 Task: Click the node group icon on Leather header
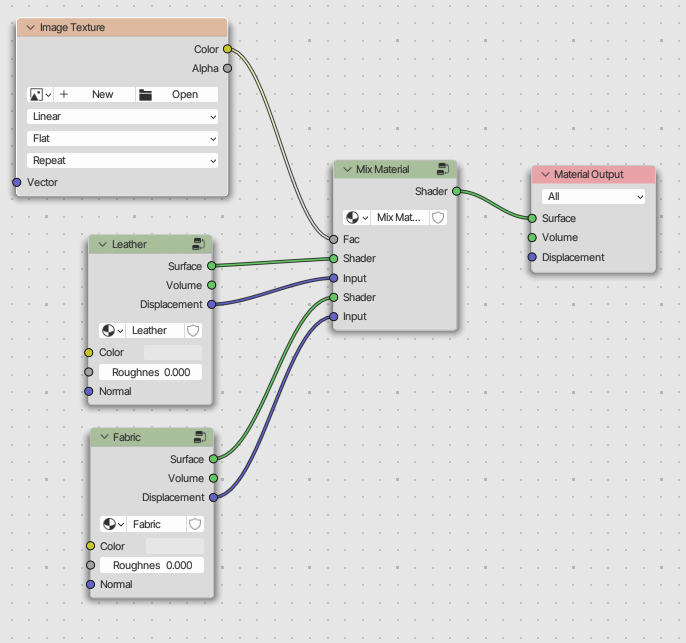tap(198, 244)
